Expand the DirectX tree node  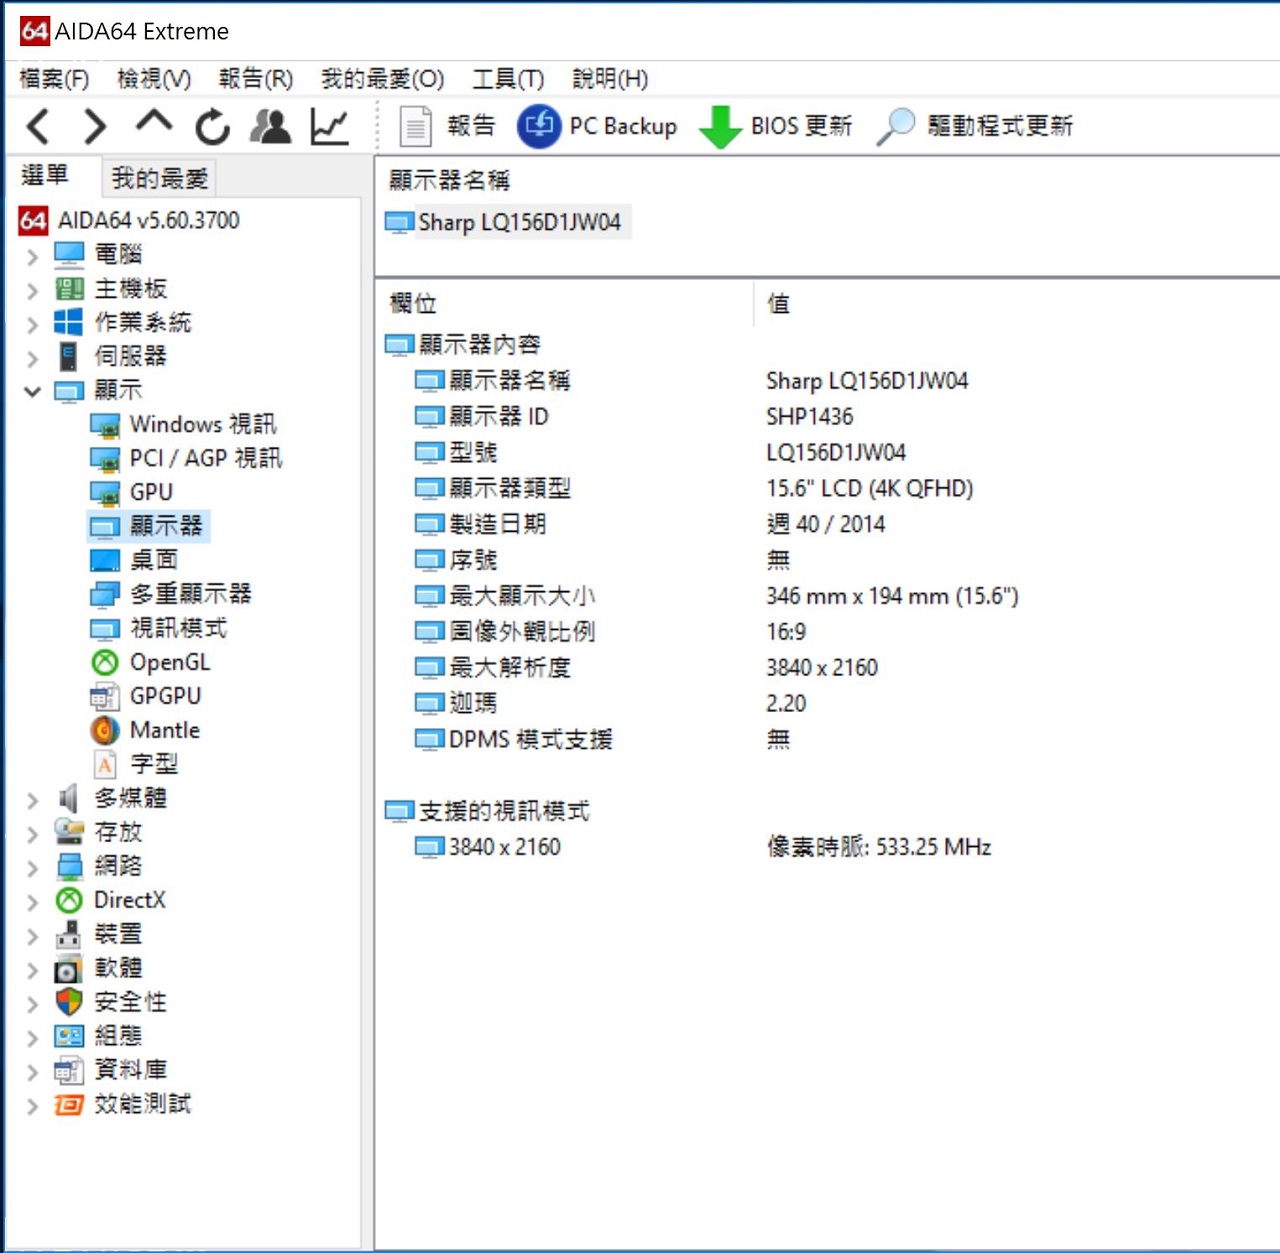(32, 901)
